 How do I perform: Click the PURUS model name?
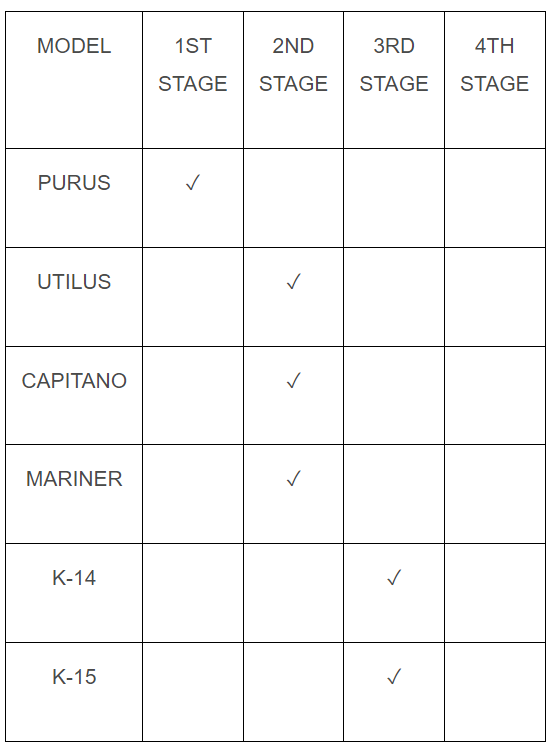74,183
